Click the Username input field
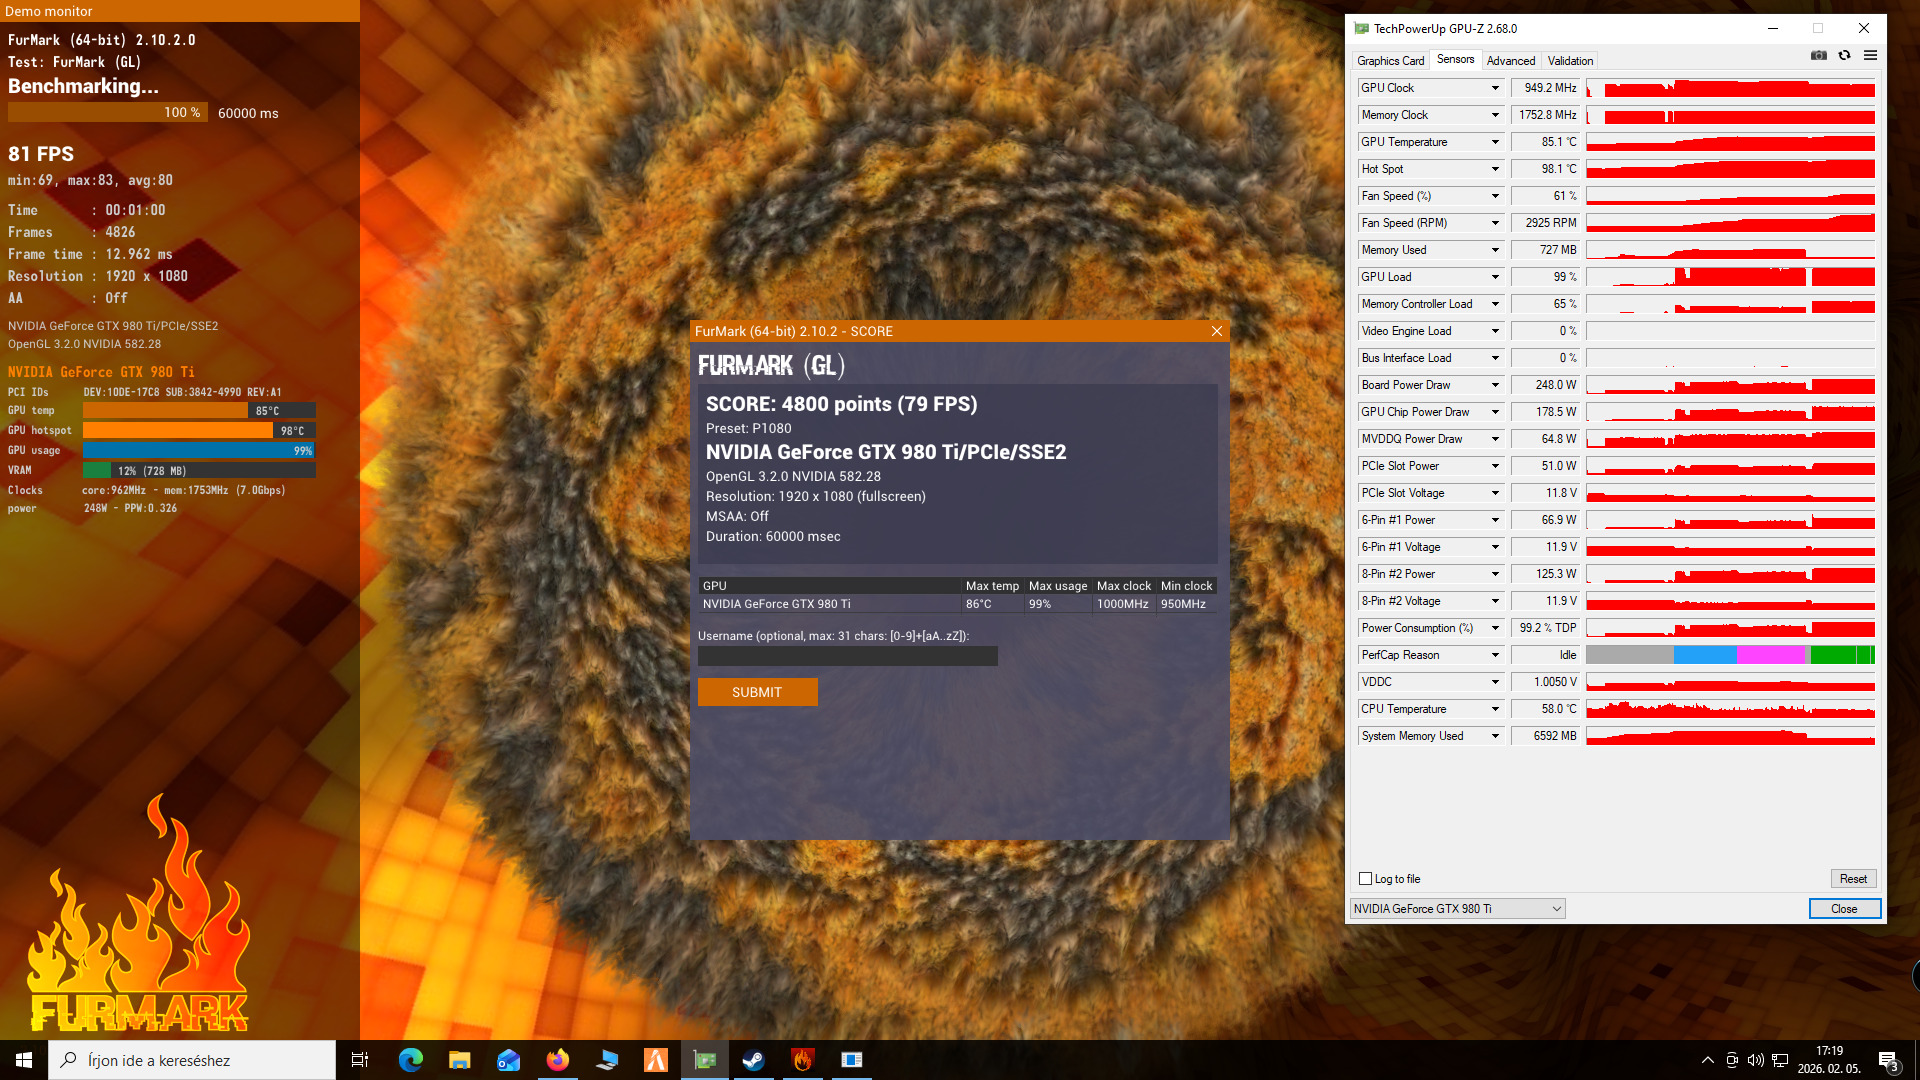The image size is (1920, 1080). pos(847,656)
